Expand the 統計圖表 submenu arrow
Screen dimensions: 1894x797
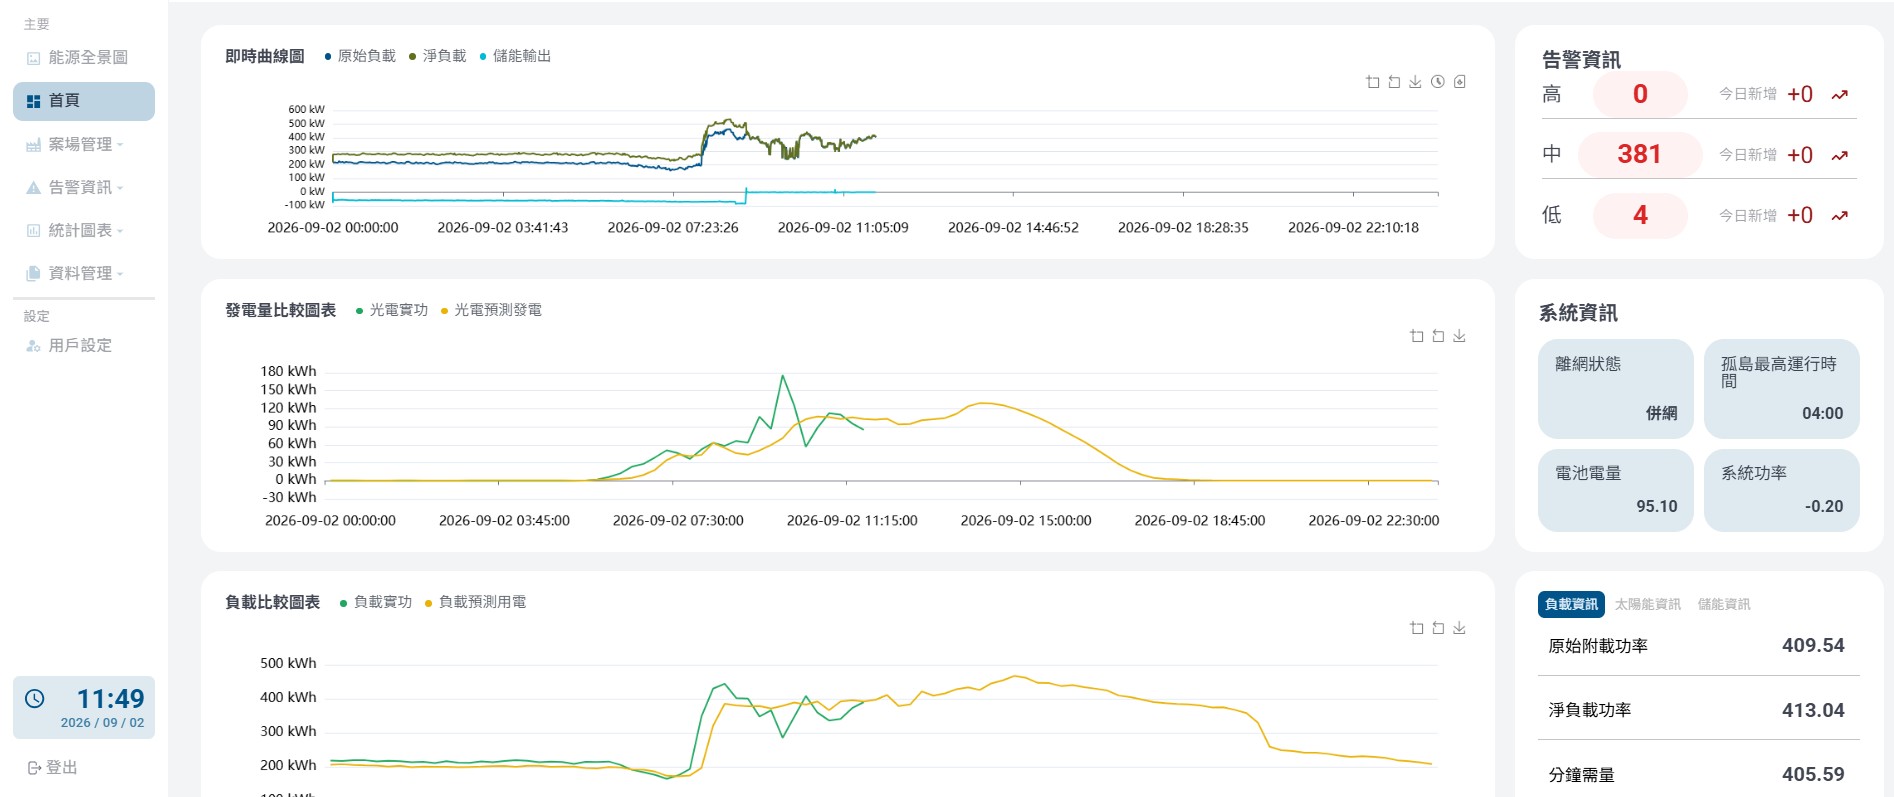click(x=120, y=231)
